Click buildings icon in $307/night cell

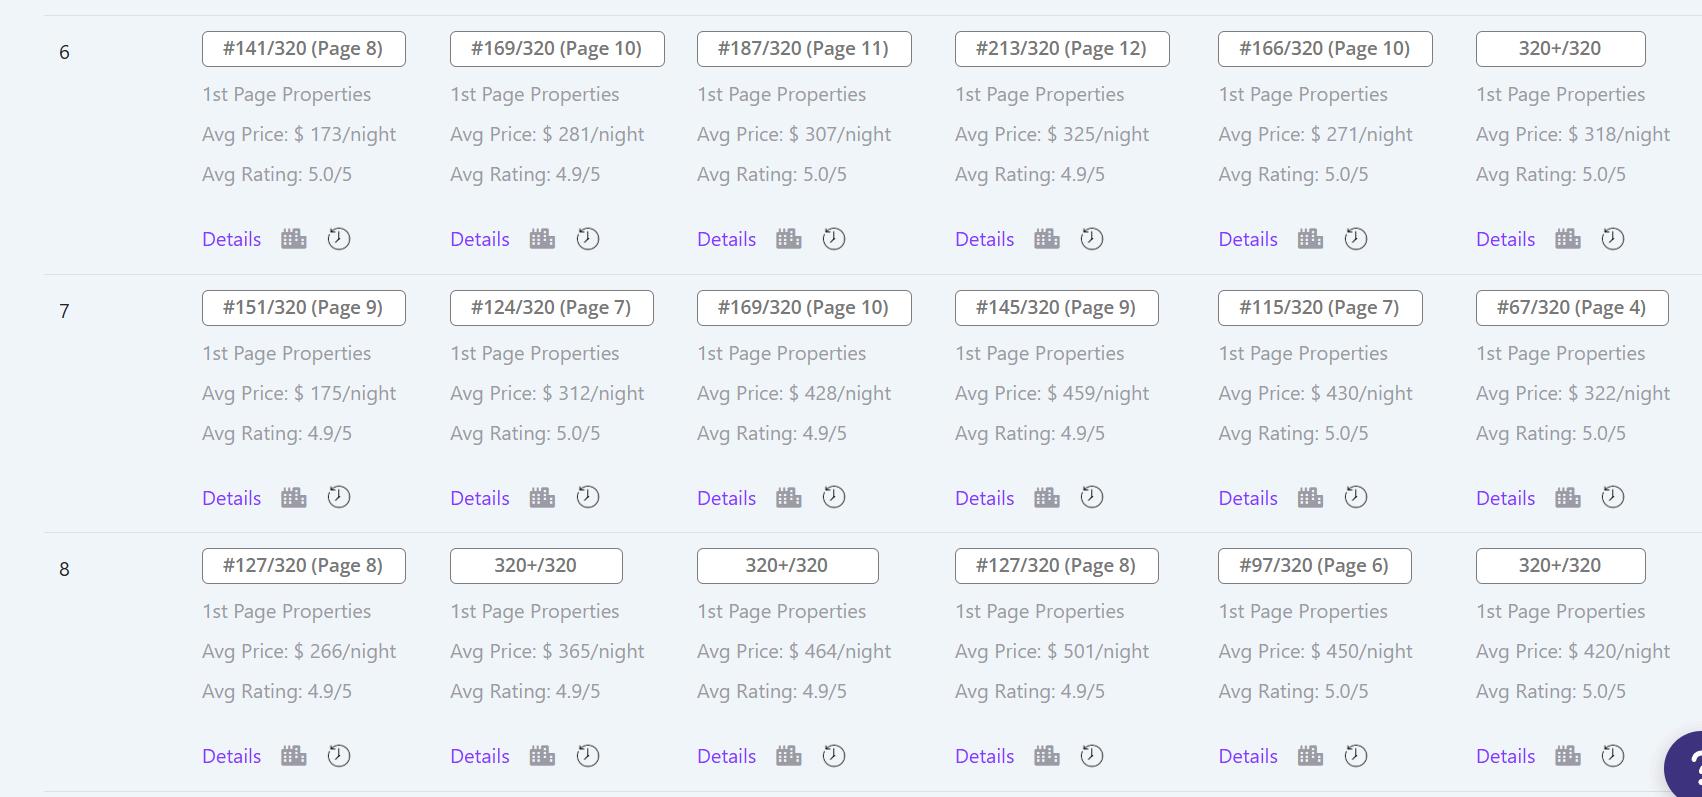789,239
